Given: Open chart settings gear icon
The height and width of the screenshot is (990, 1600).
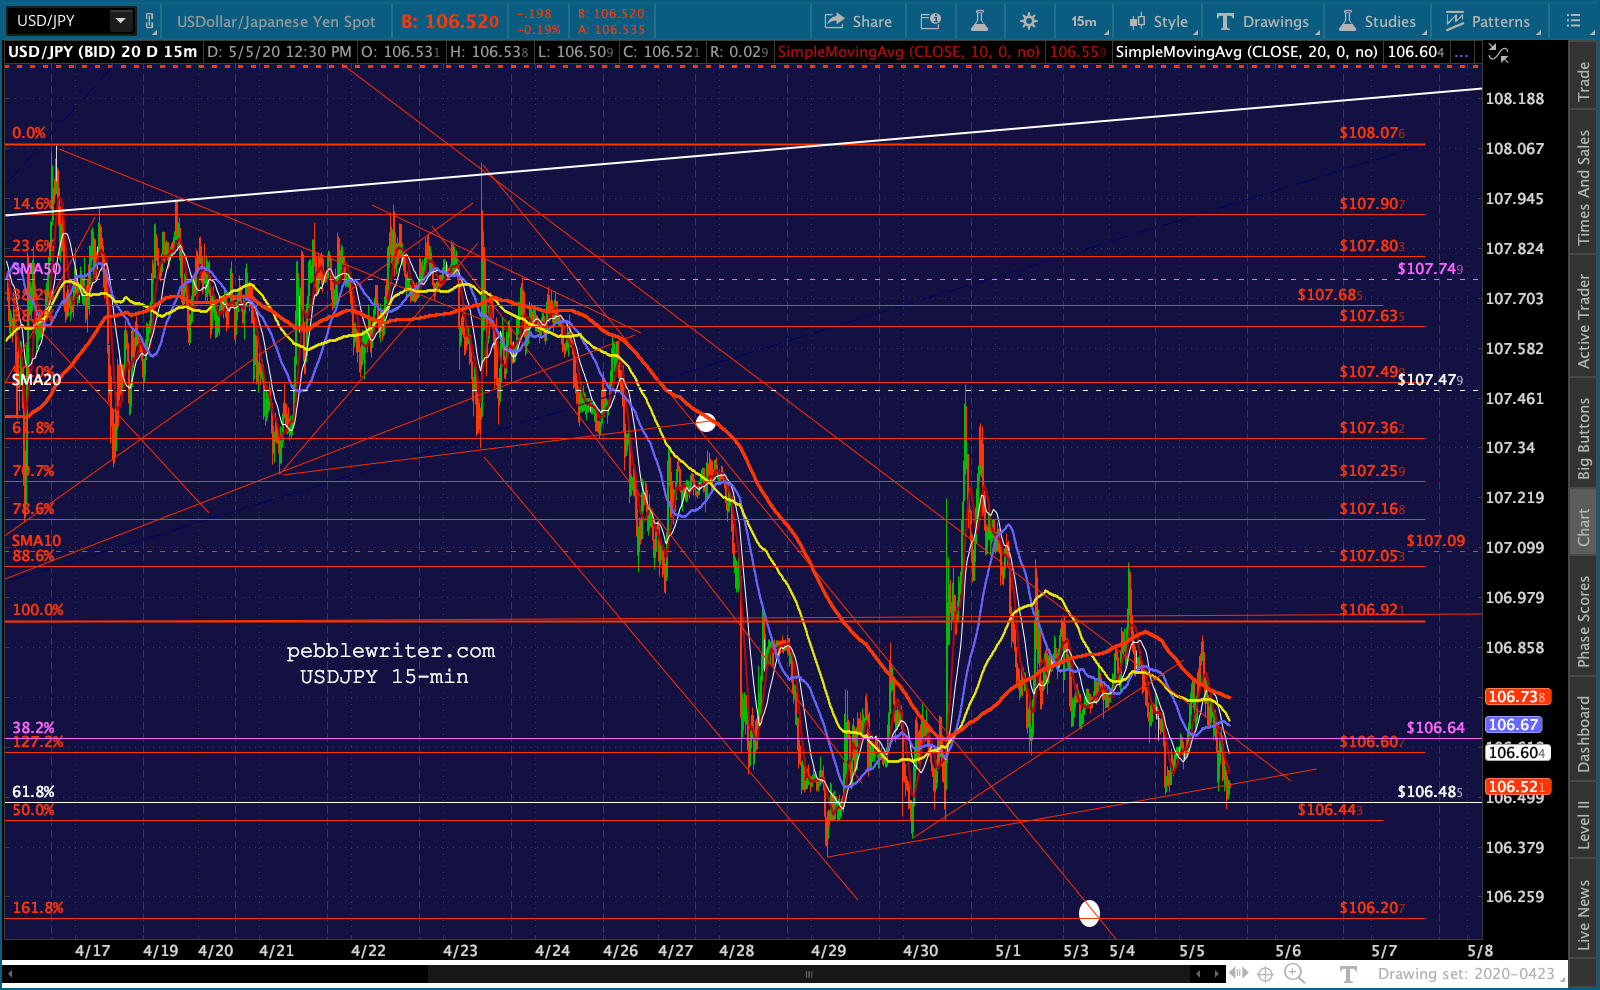Looking at the screenshot, I should pyautogui.click(x=1028, y=21).
